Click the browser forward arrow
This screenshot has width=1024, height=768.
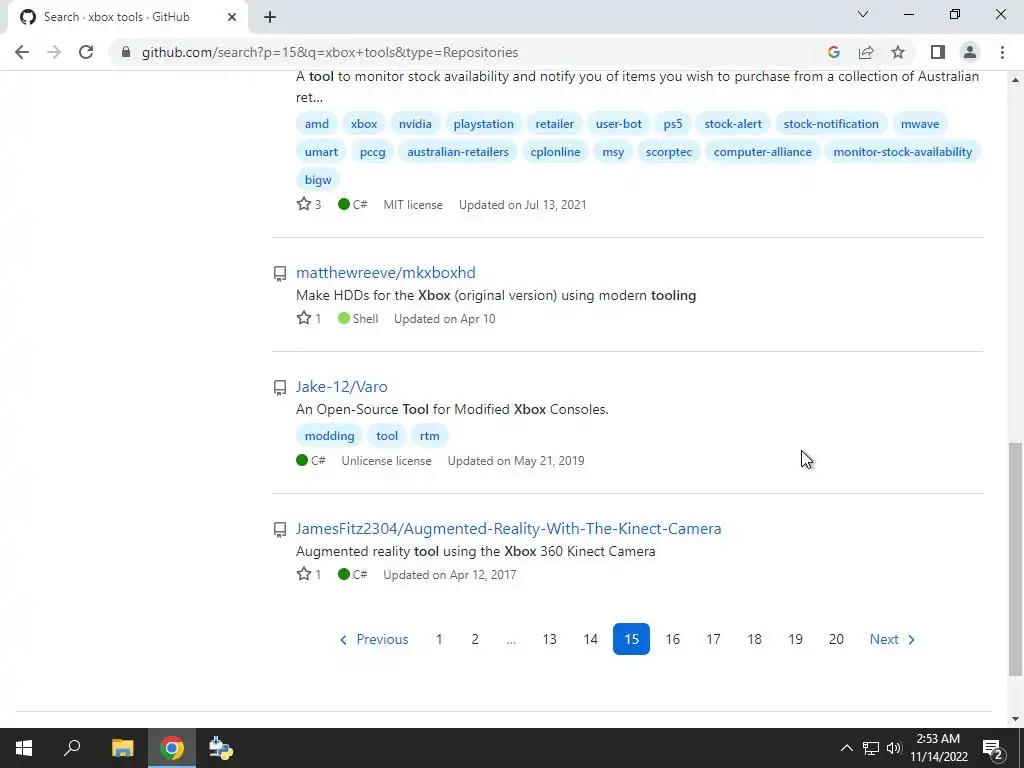(54, 52)
